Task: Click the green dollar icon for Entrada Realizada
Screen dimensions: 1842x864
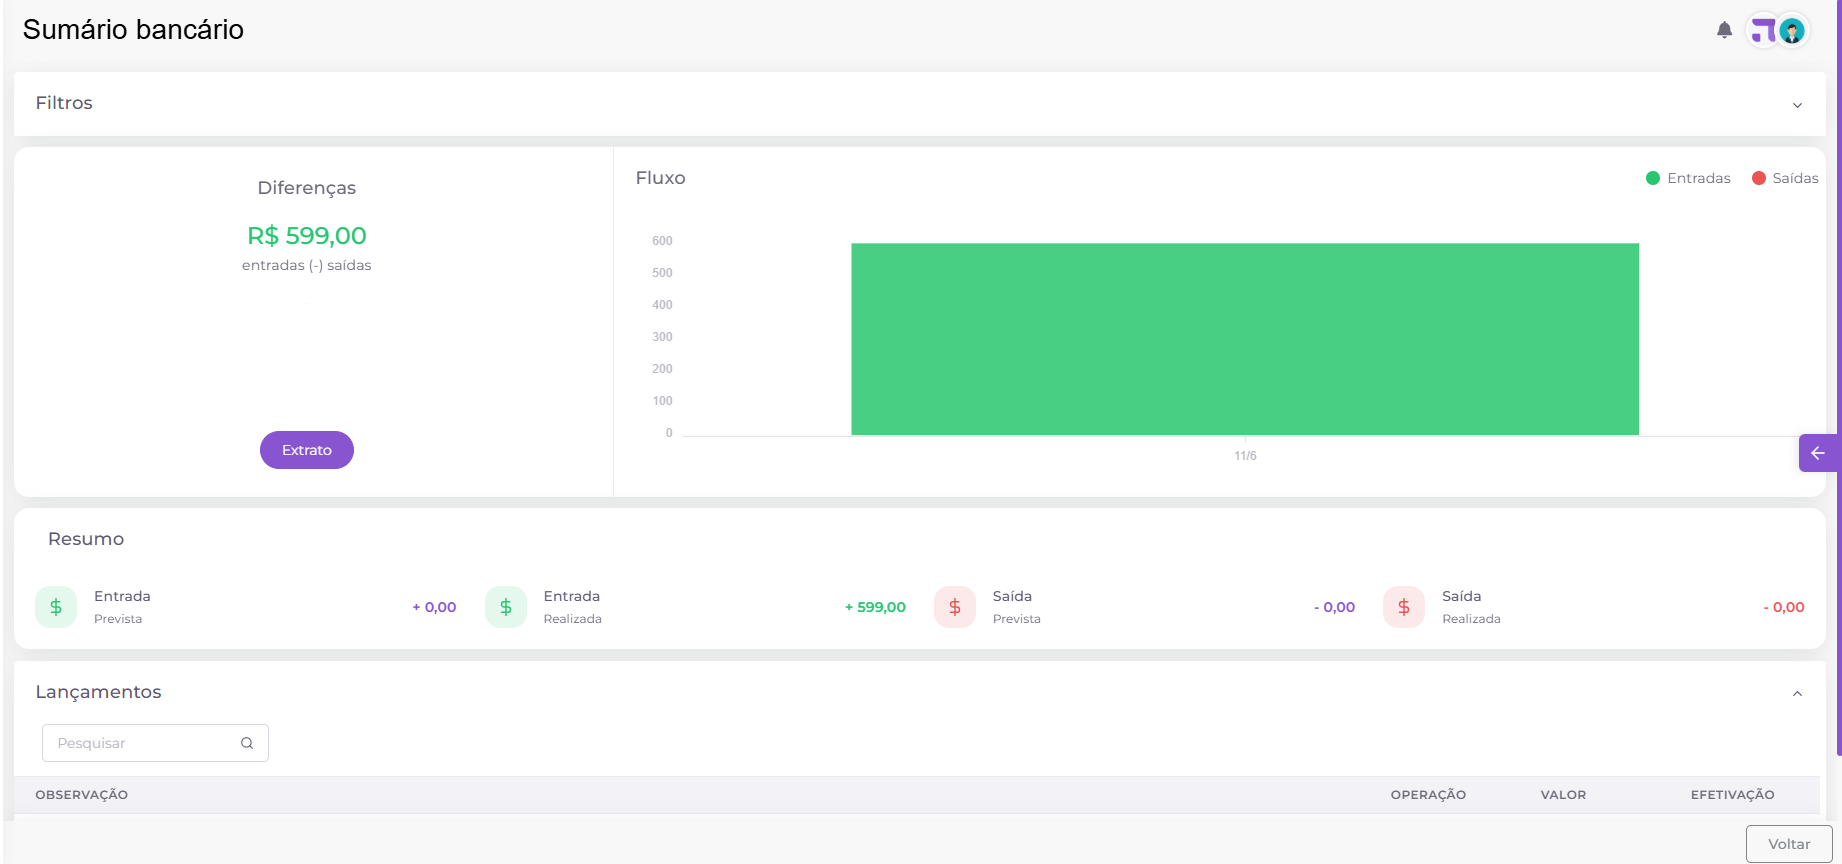Action: (506, 607)
